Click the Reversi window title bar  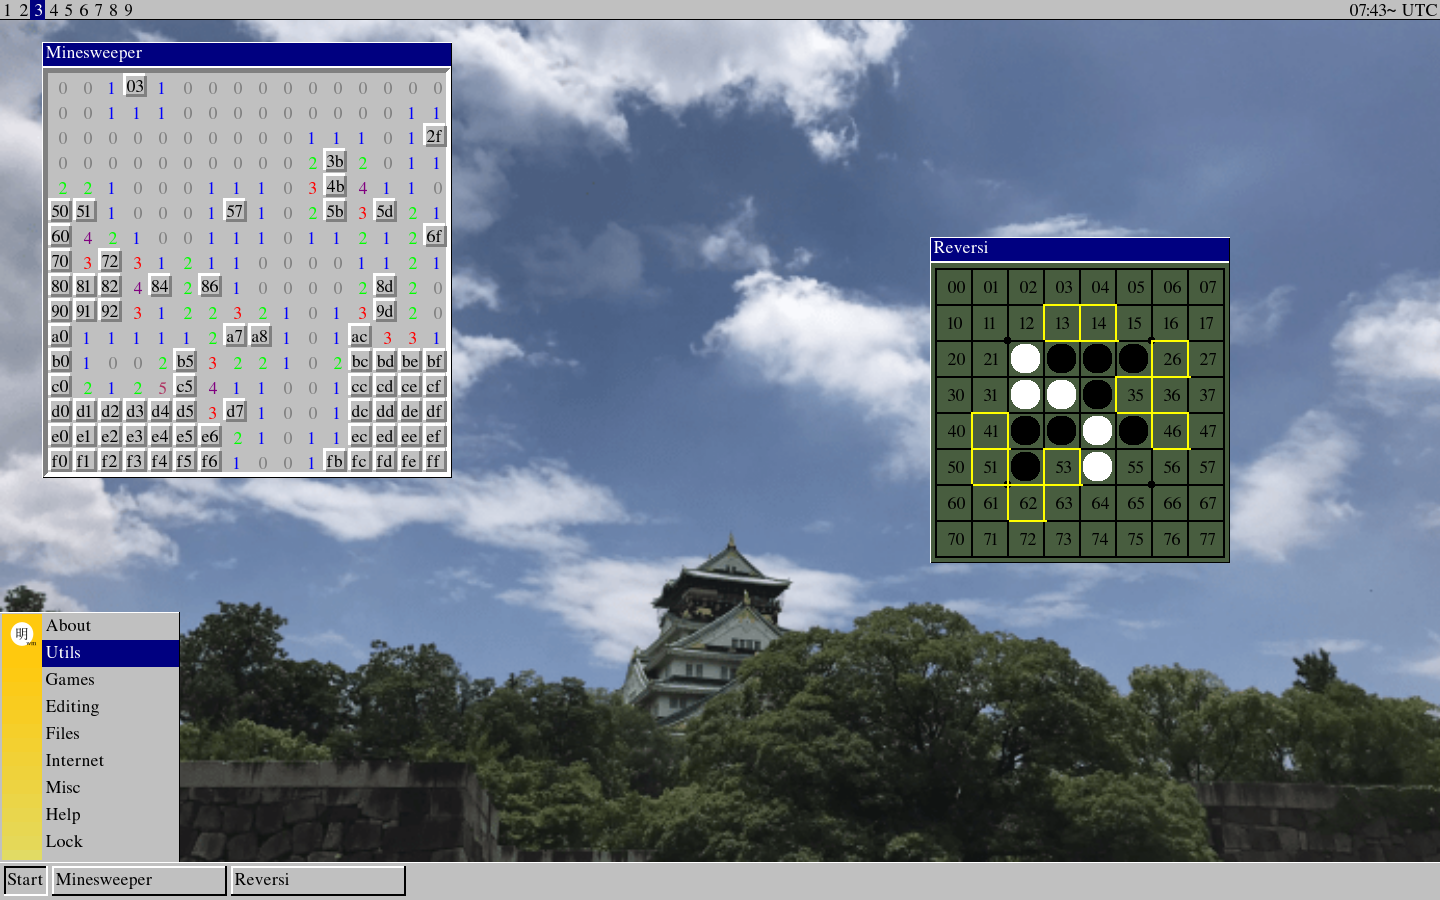pyautogui.click(x=1079, y=248)
